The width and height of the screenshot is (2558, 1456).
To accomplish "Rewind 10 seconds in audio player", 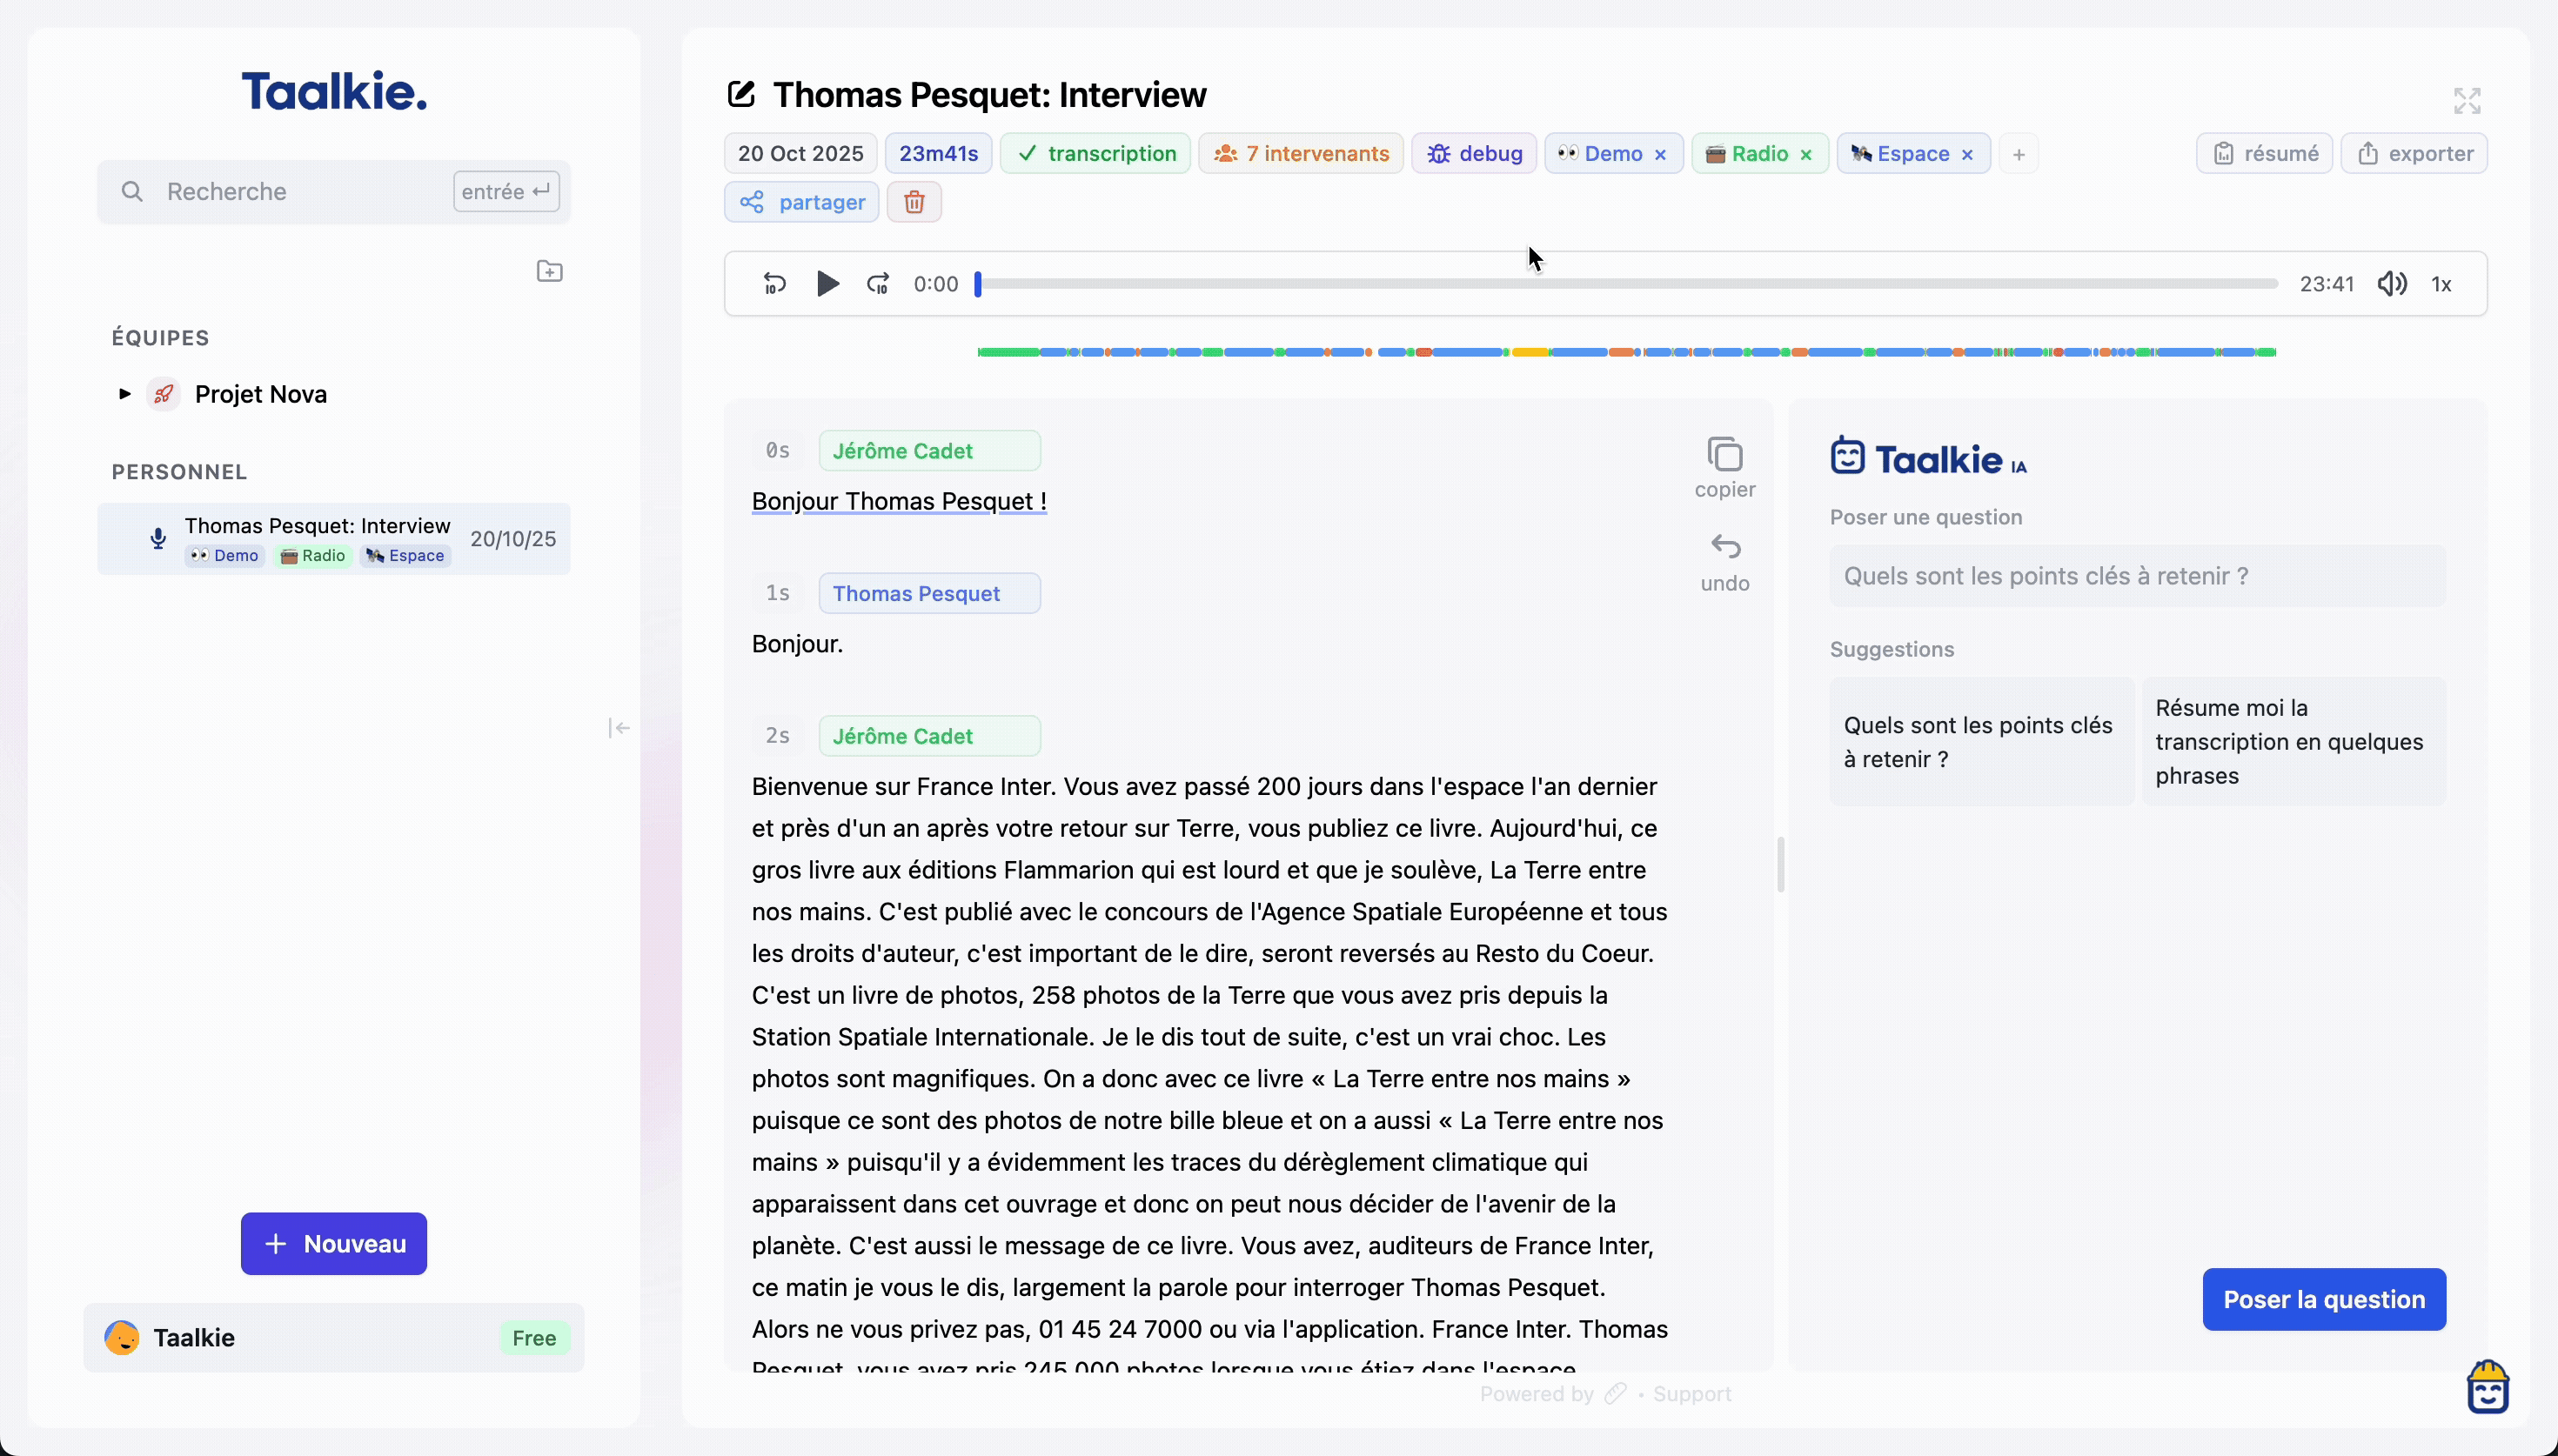I will tap(774, 284).
